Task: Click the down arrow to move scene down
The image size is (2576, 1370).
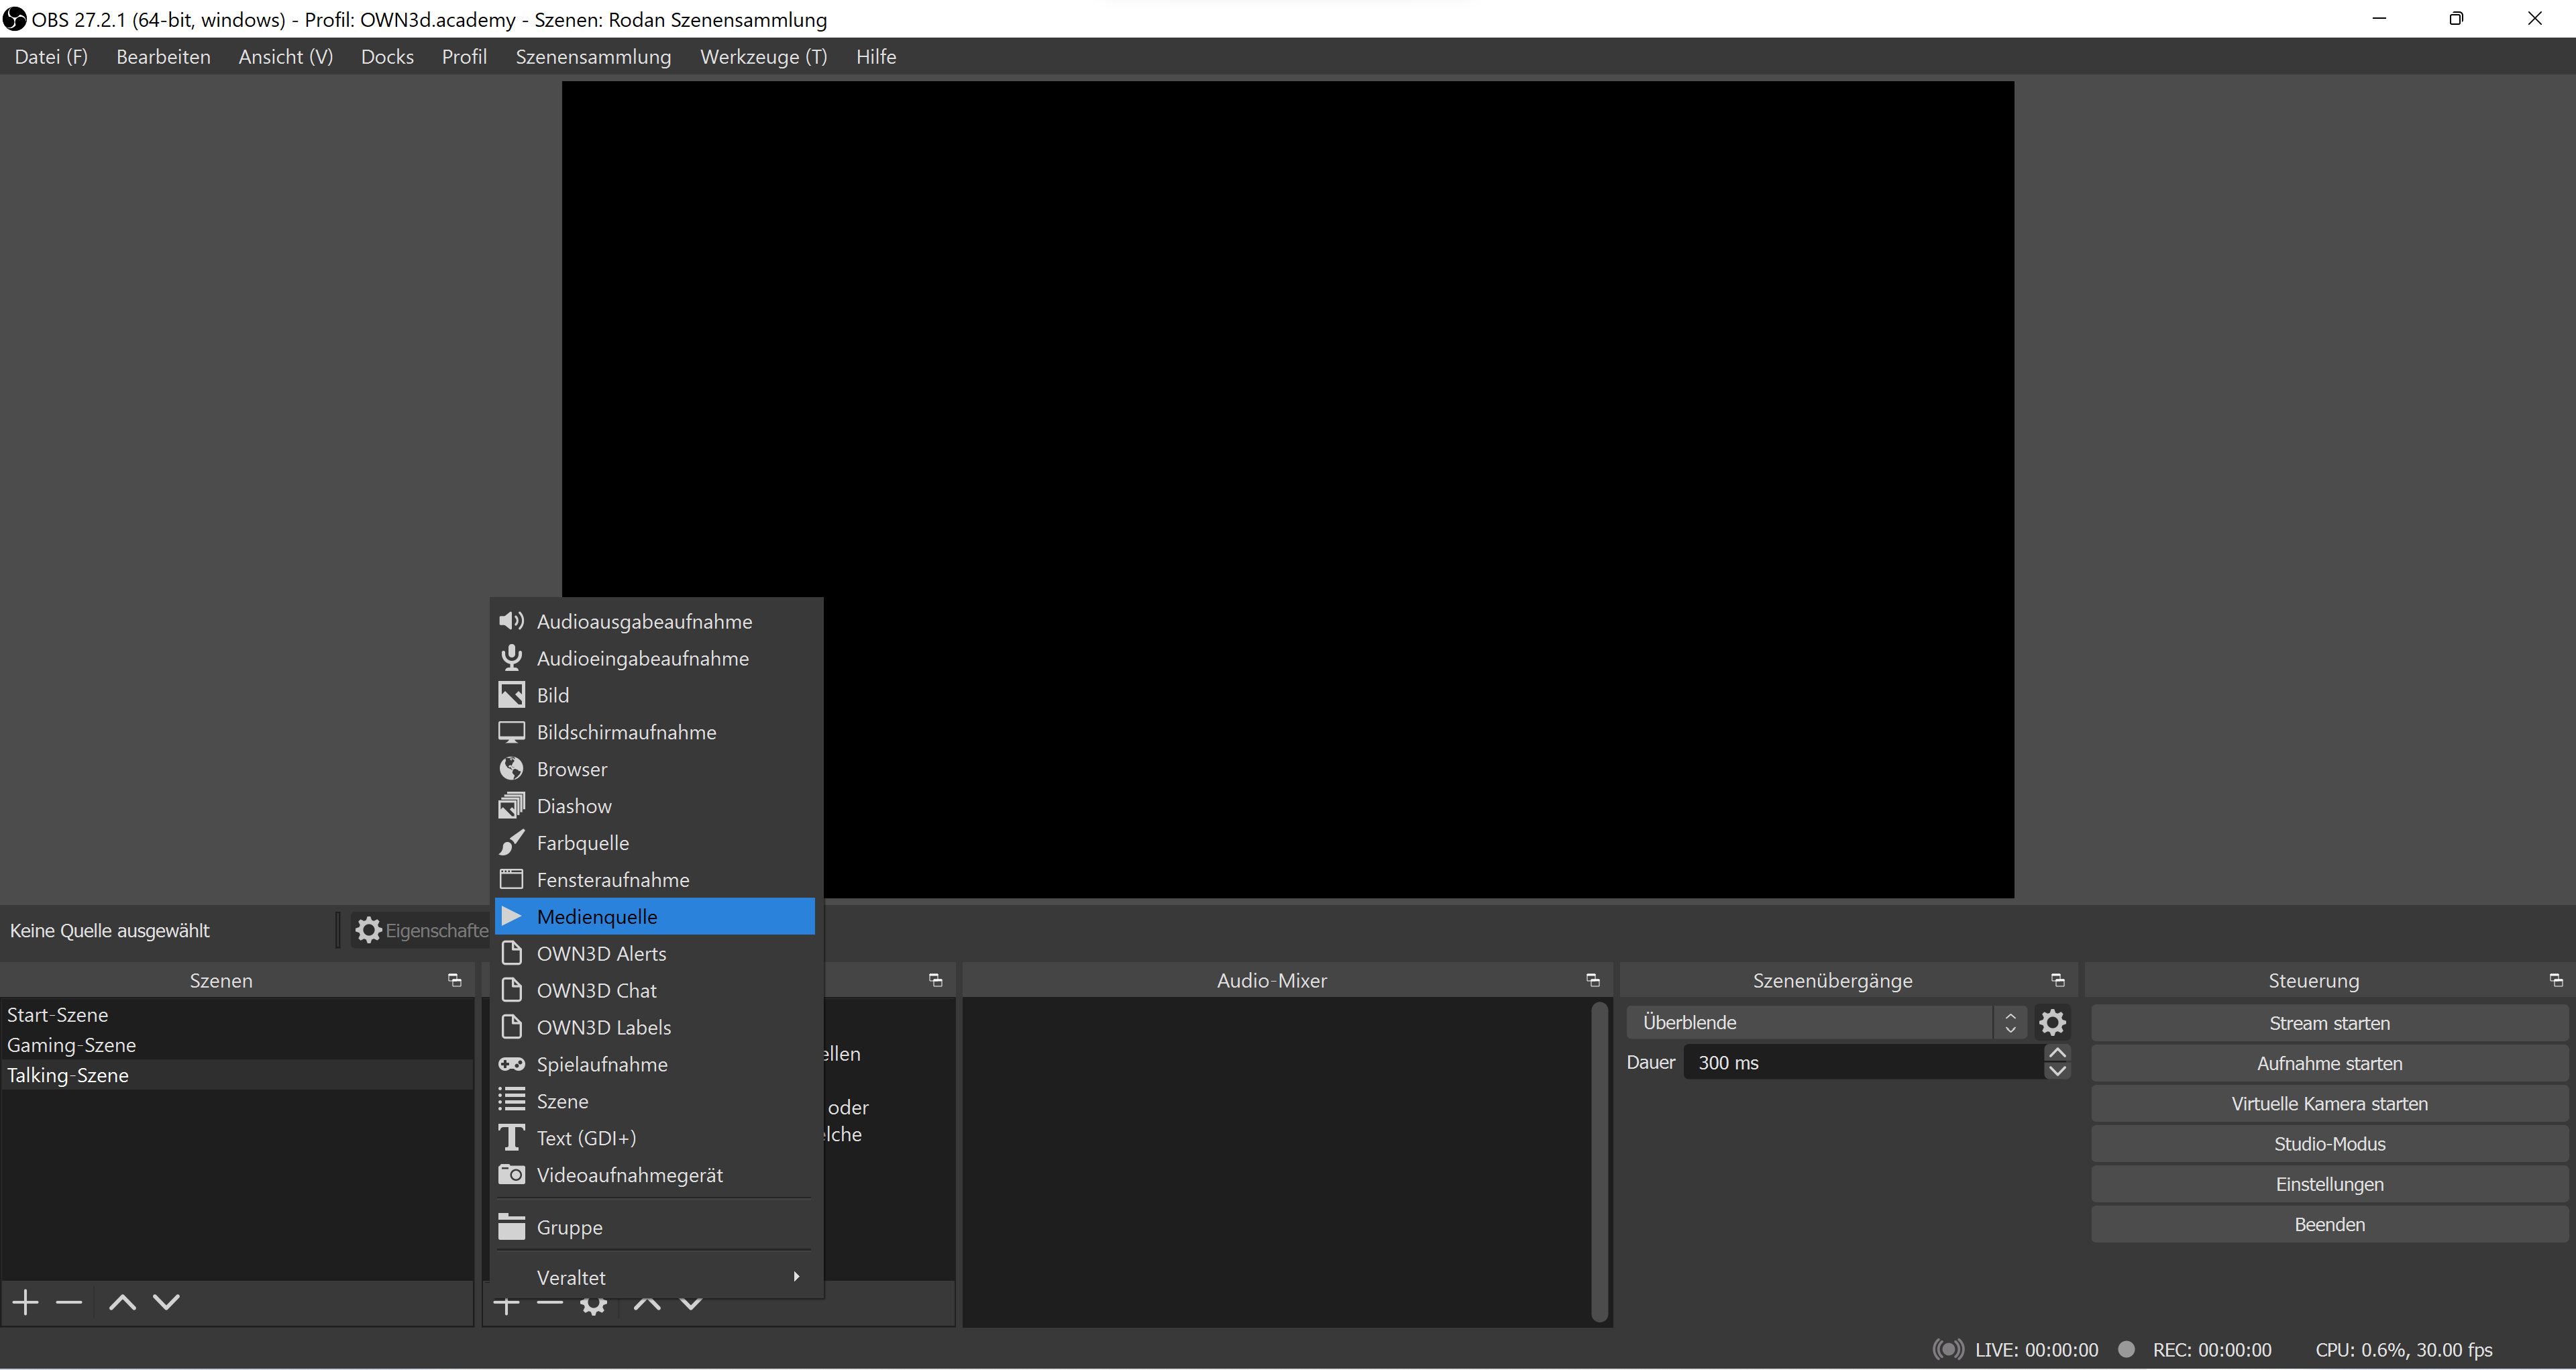Action: [166, 1302]
